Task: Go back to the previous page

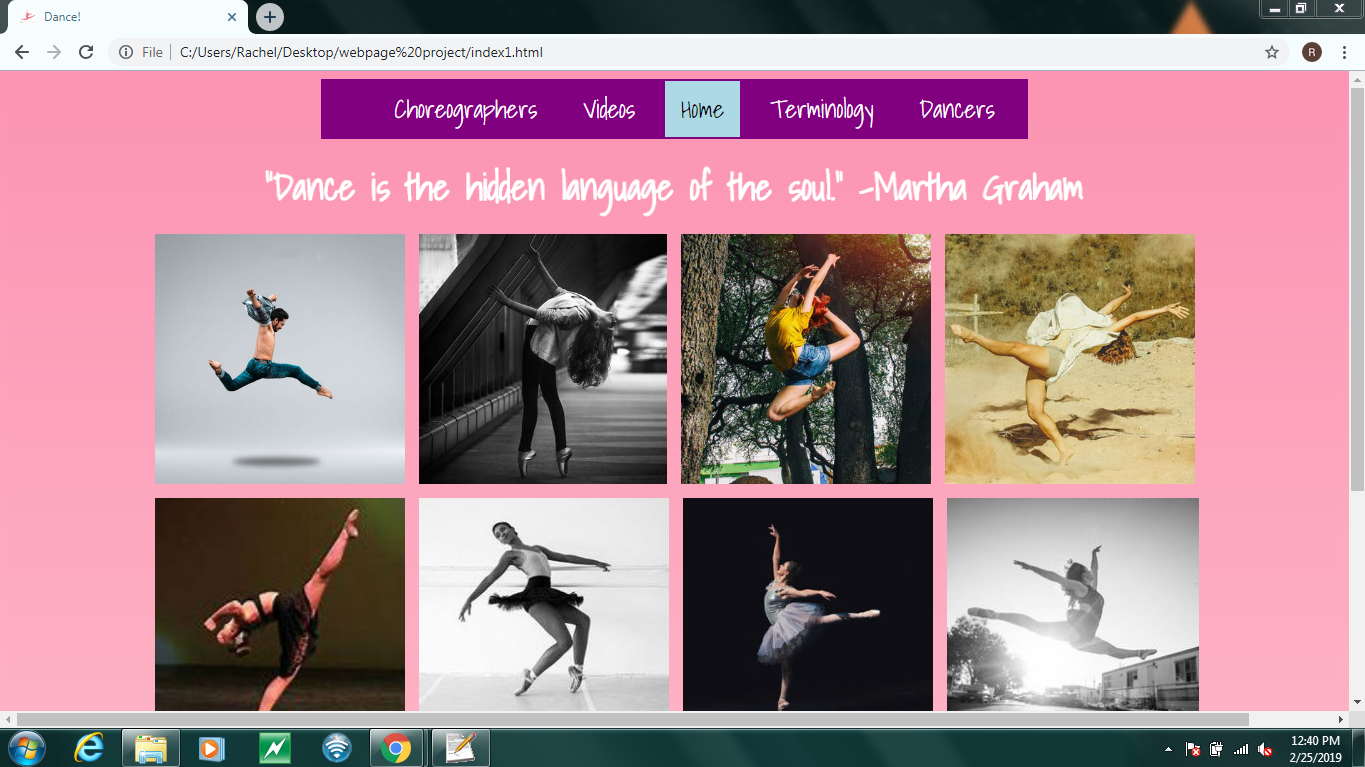Action: coord(22,52)
